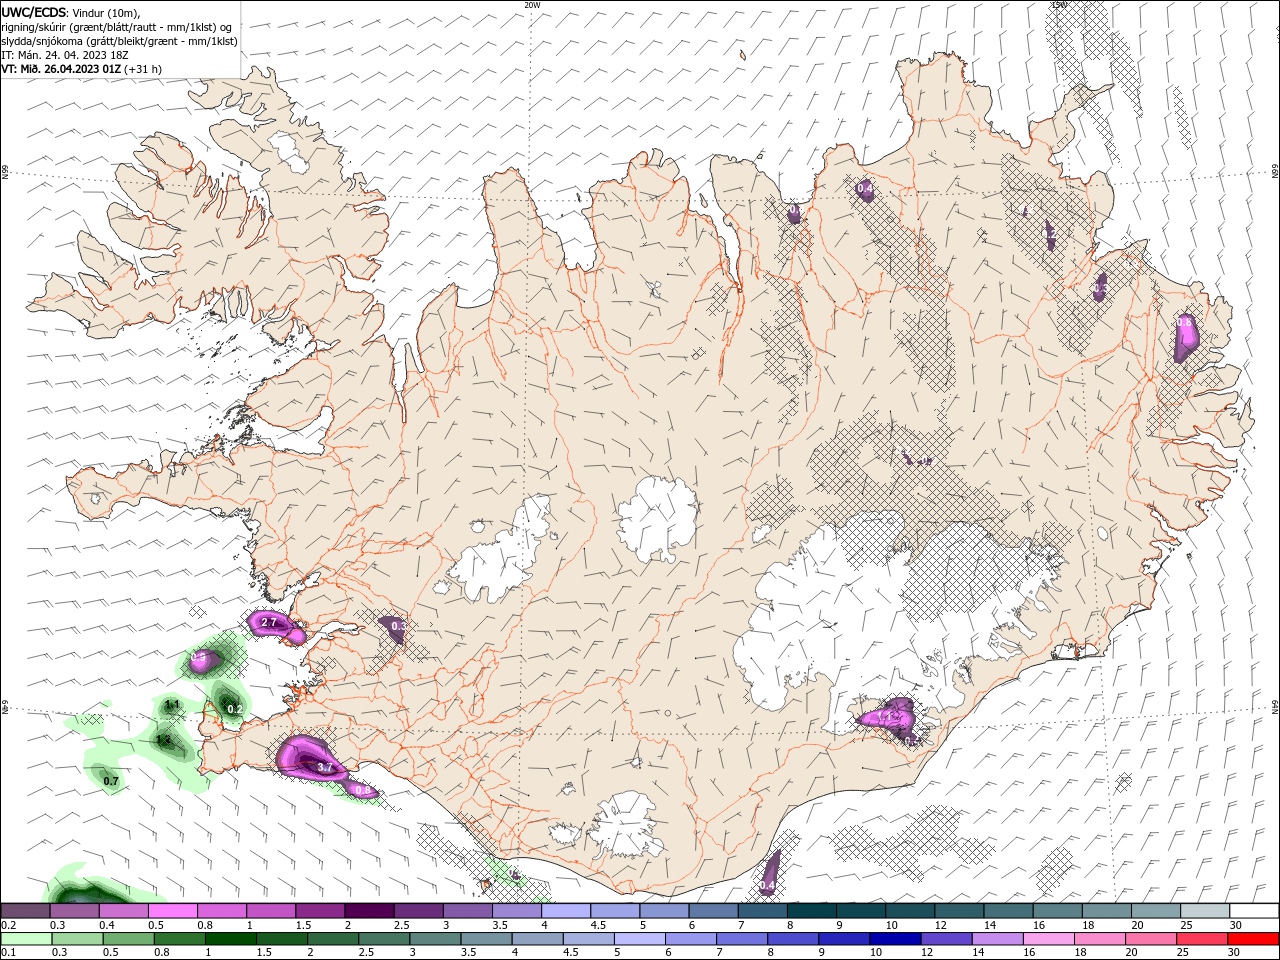Select the 'slydda/snjókoma' legend description line
The image size is (1280, 960).
119,41
